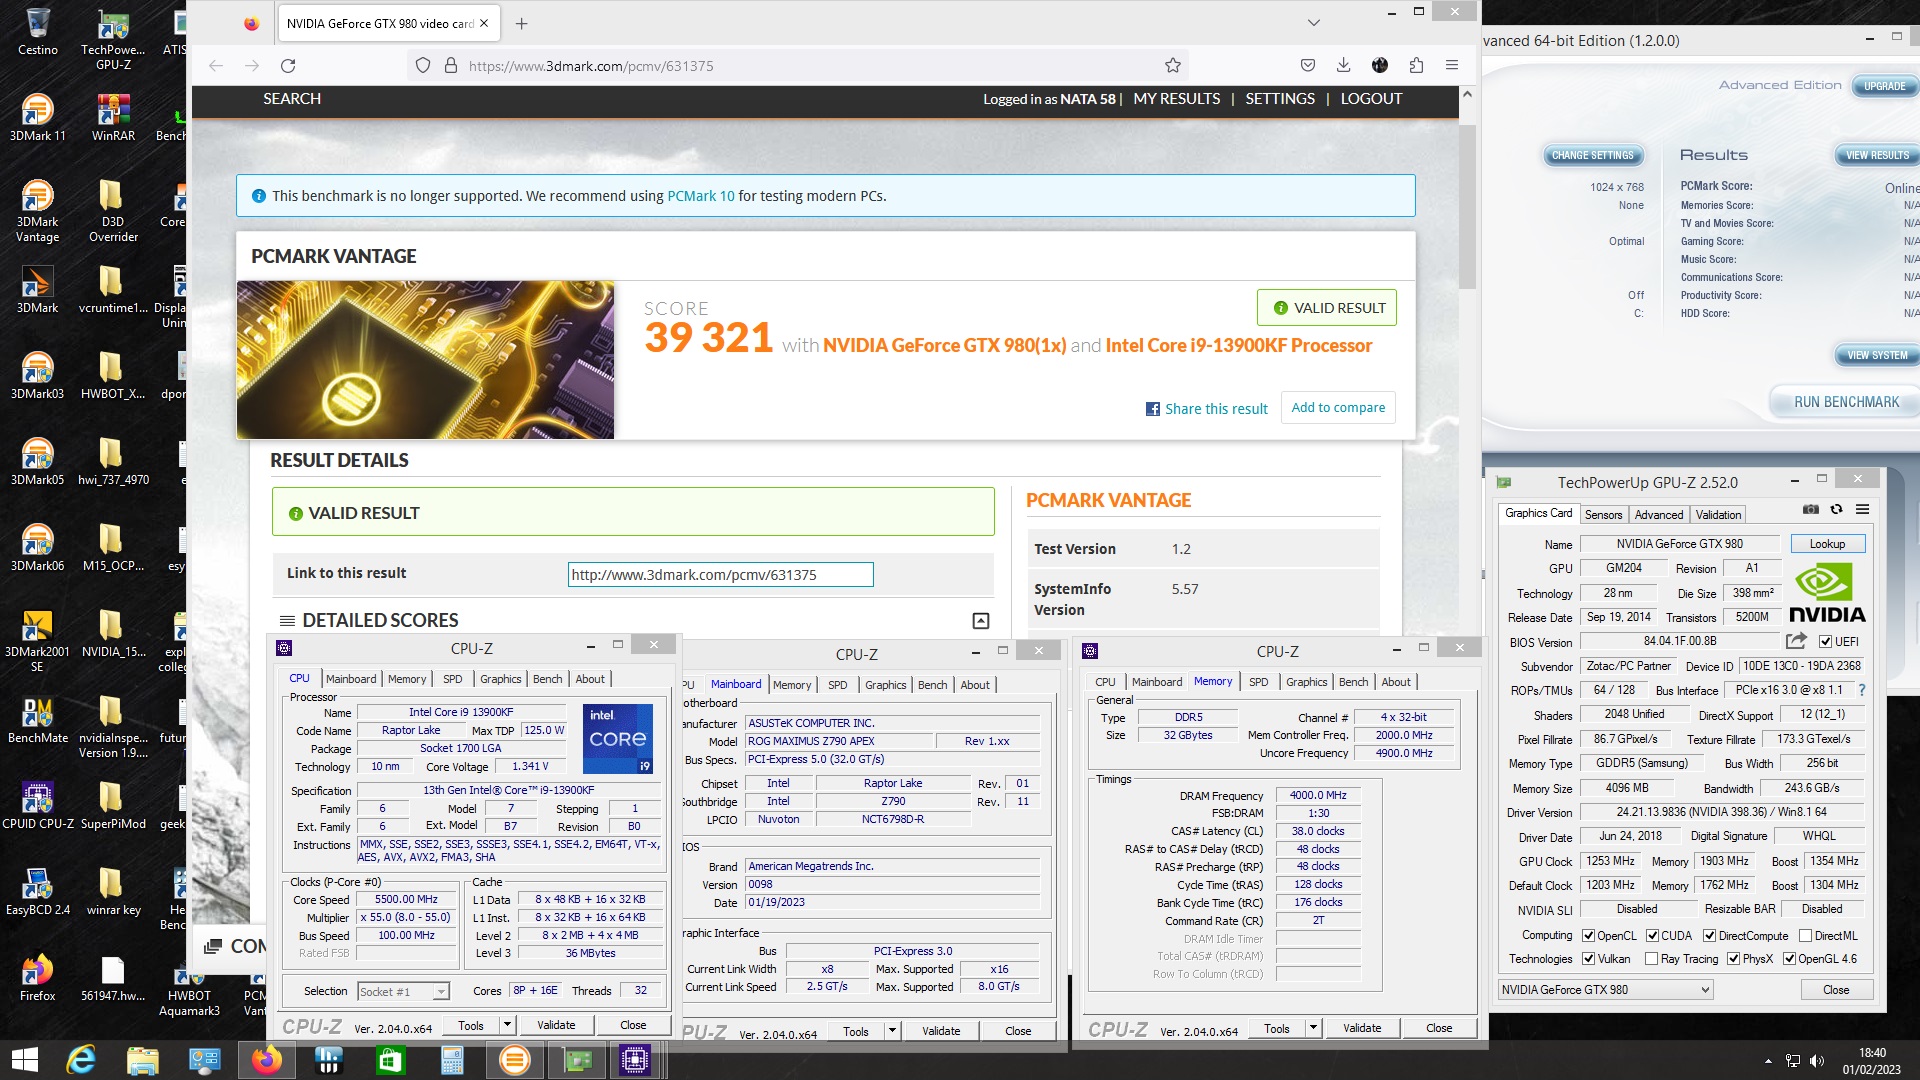1920x1080 pixels.
Task: Click PCMark 10 link in notice
Action: 700,196
